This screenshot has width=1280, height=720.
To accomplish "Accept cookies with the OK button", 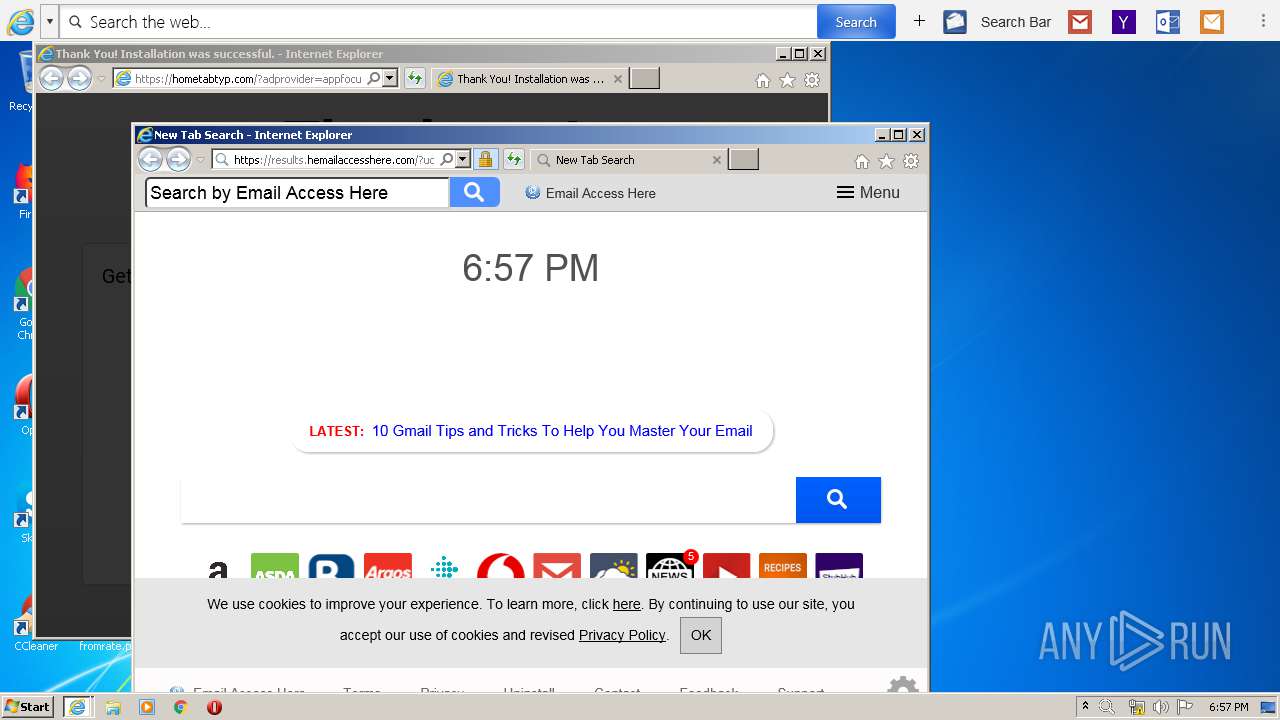I will pyautogui.click(x=701, y=635).
